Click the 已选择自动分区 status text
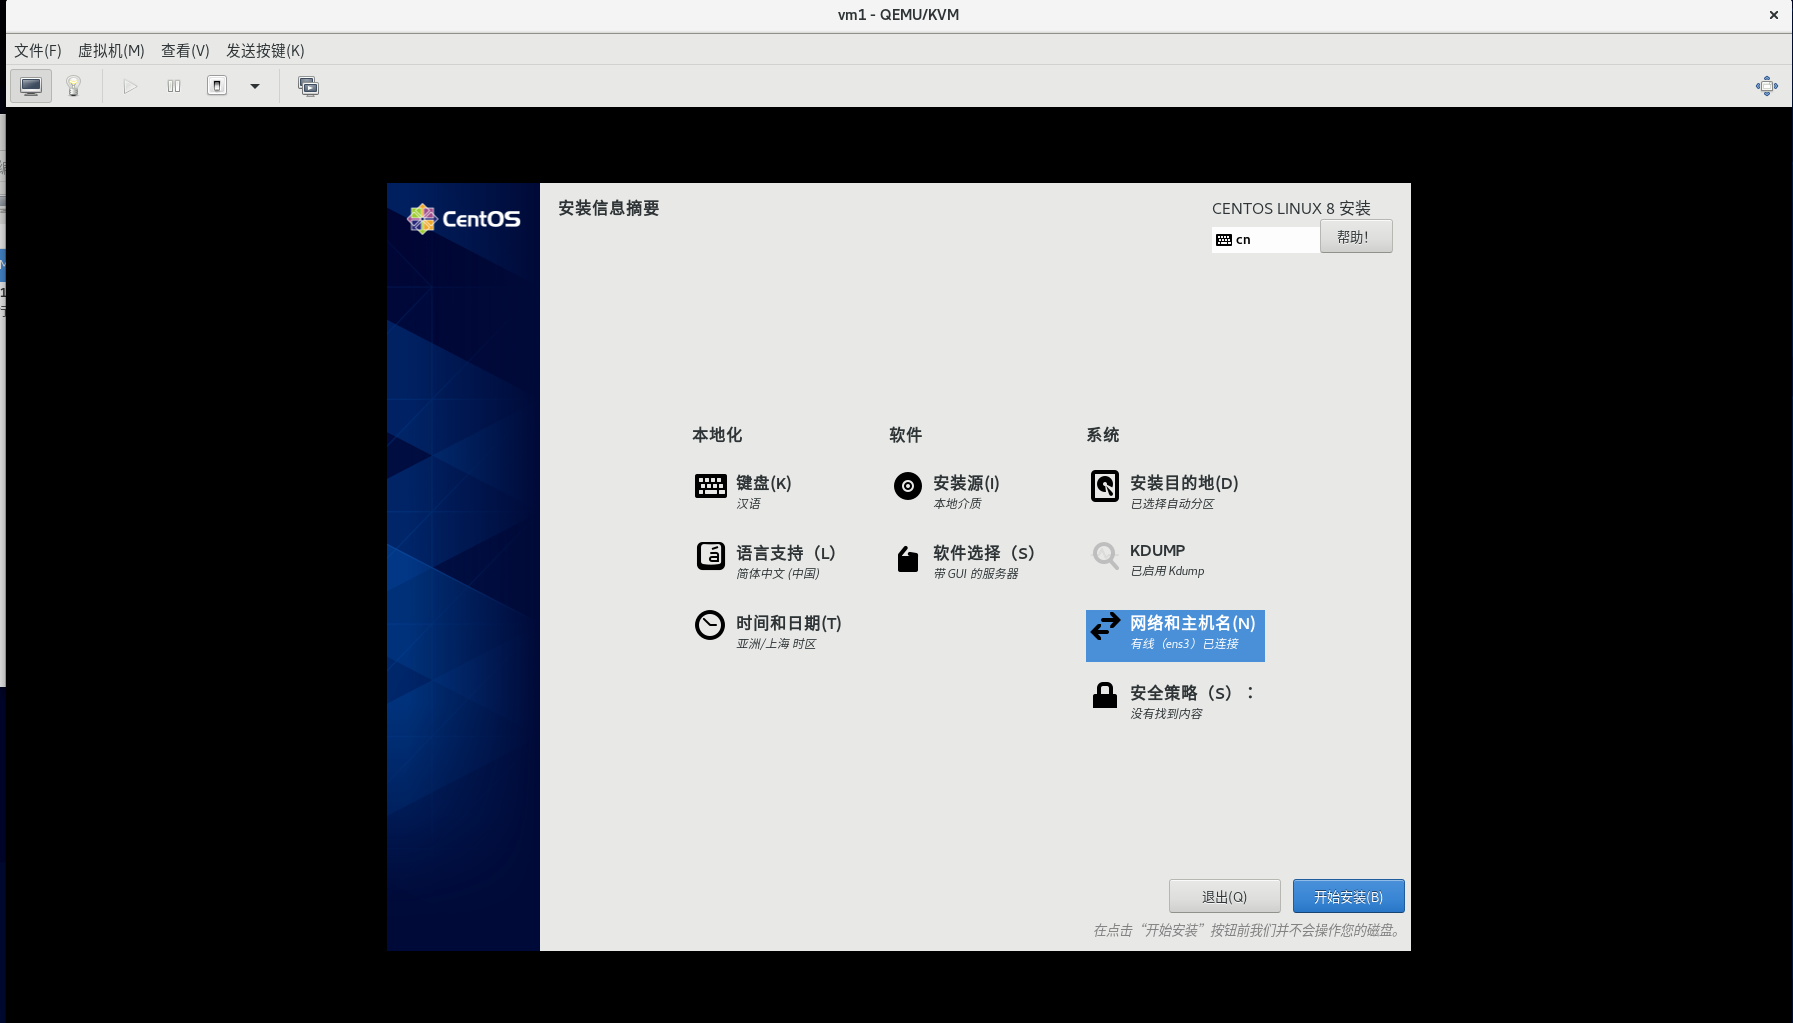The height and width of the screenshot is (1023, 1793). 1172,504
